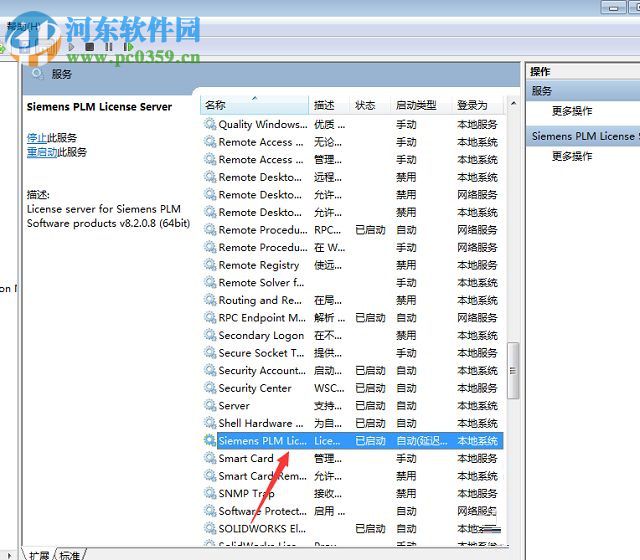Click the Shell Hardware service gear icon

pos(210,422)
